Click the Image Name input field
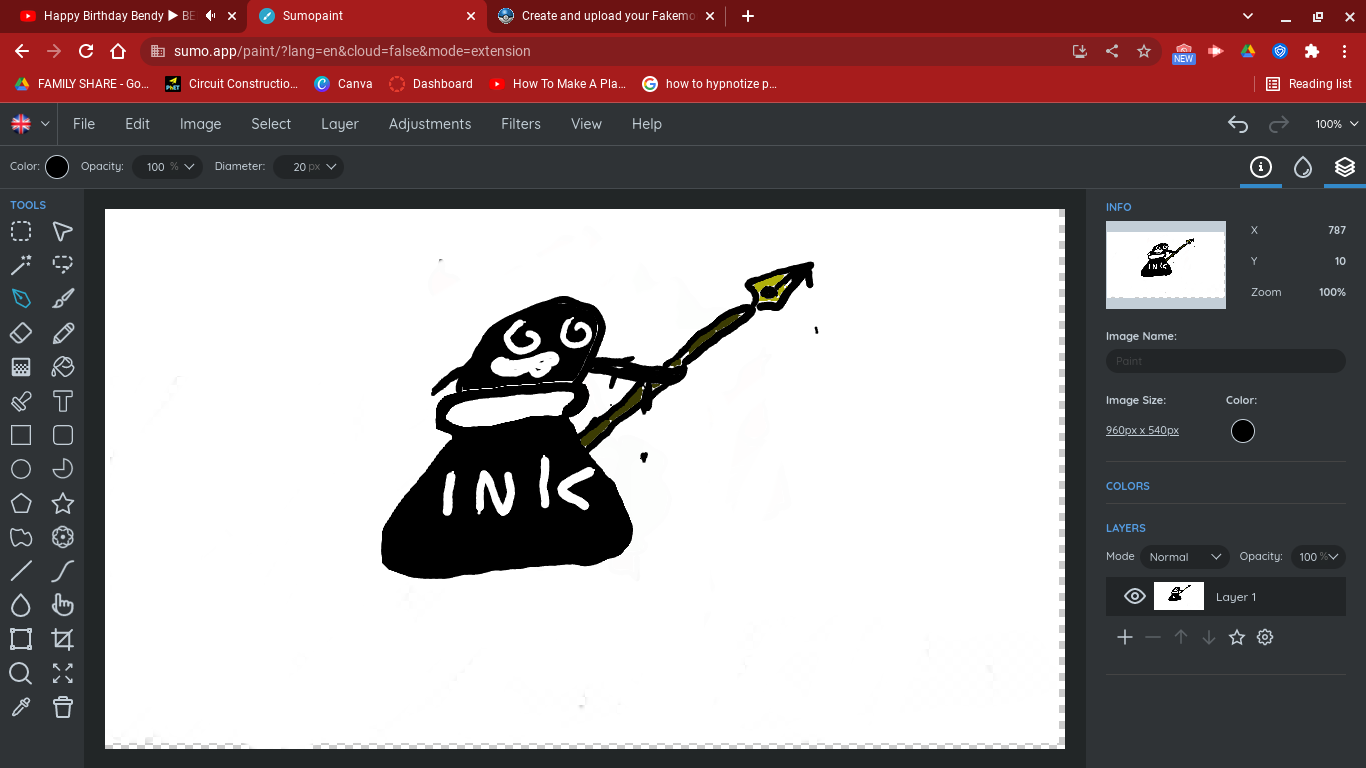 [1226, 361]
